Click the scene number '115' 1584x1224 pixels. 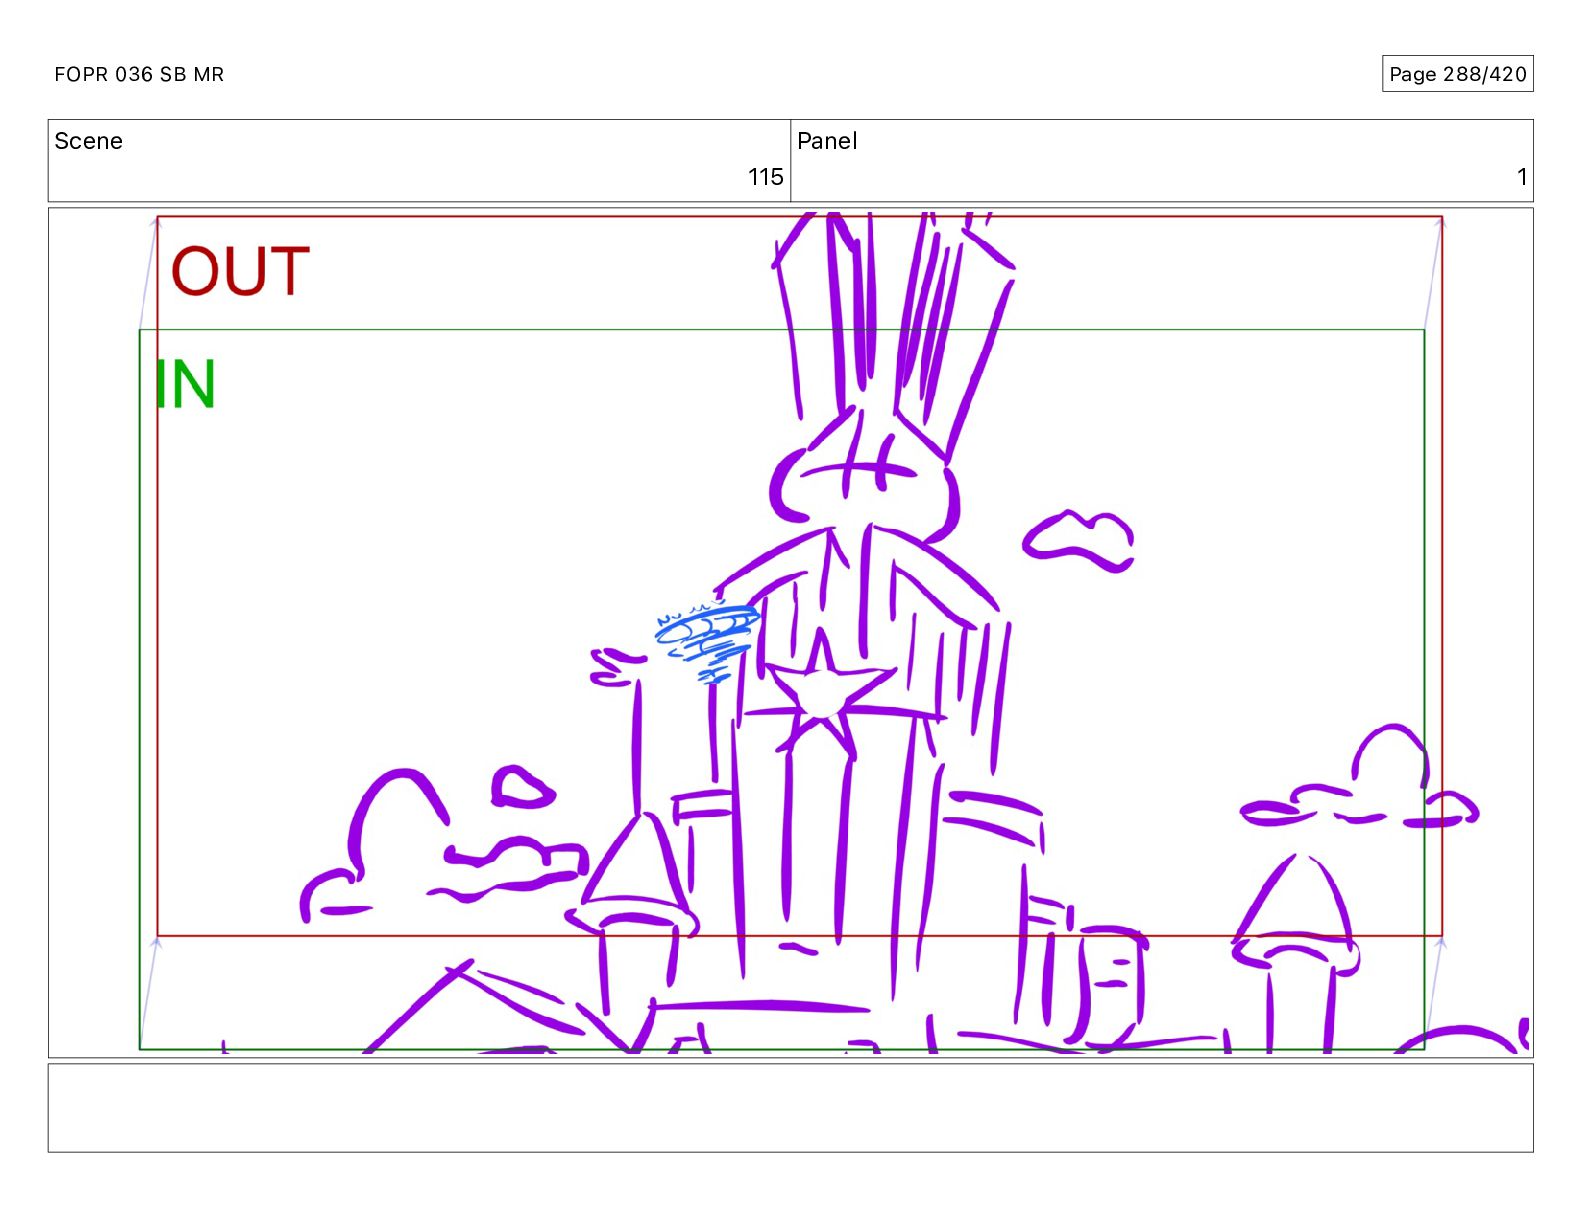765,177
